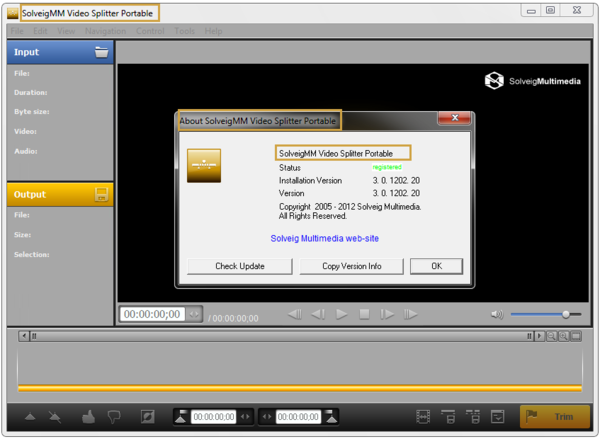
Task: Click the Output save icon
Action: (101, 194)
